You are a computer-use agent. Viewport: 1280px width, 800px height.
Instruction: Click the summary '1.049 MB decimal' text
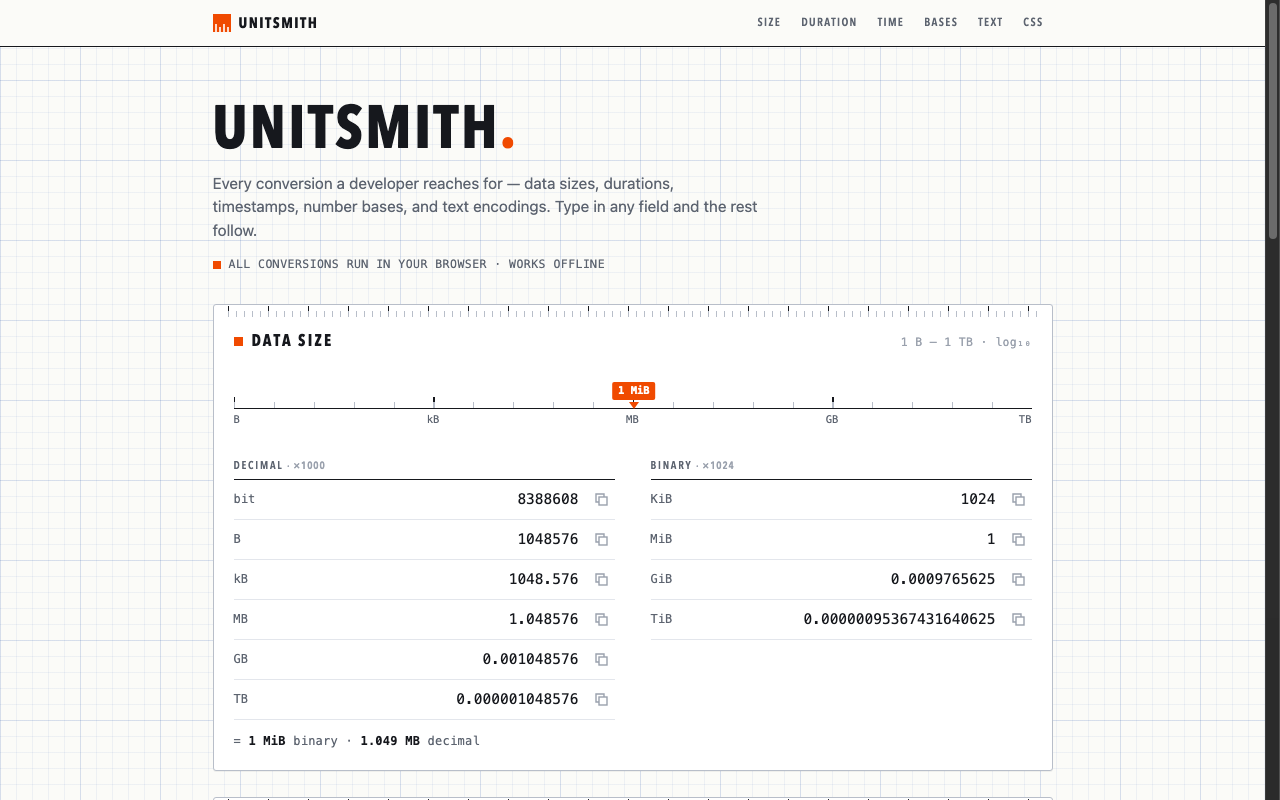[420, 741]
